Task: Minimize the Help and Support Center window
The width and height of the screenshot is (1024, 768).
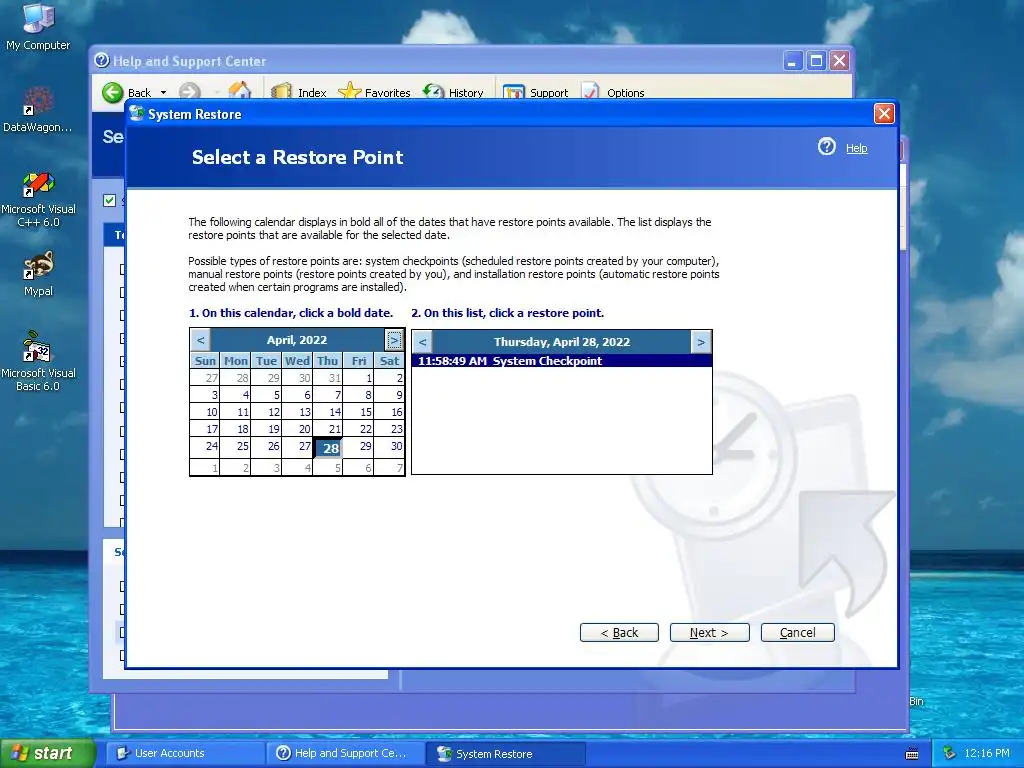Action: tap(792, 61)
